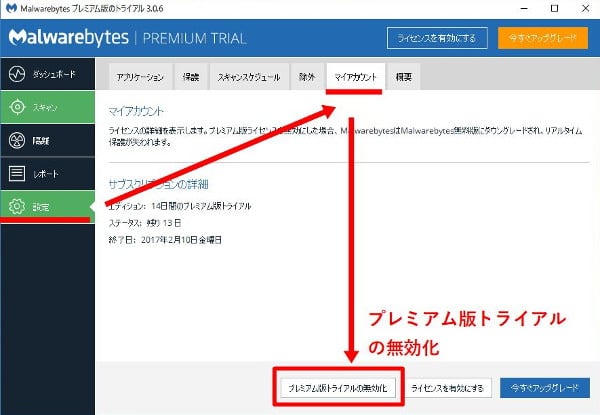Click the Malwarebytes logo in the header
The image size is (600, 415).
(x=70, y=38)
